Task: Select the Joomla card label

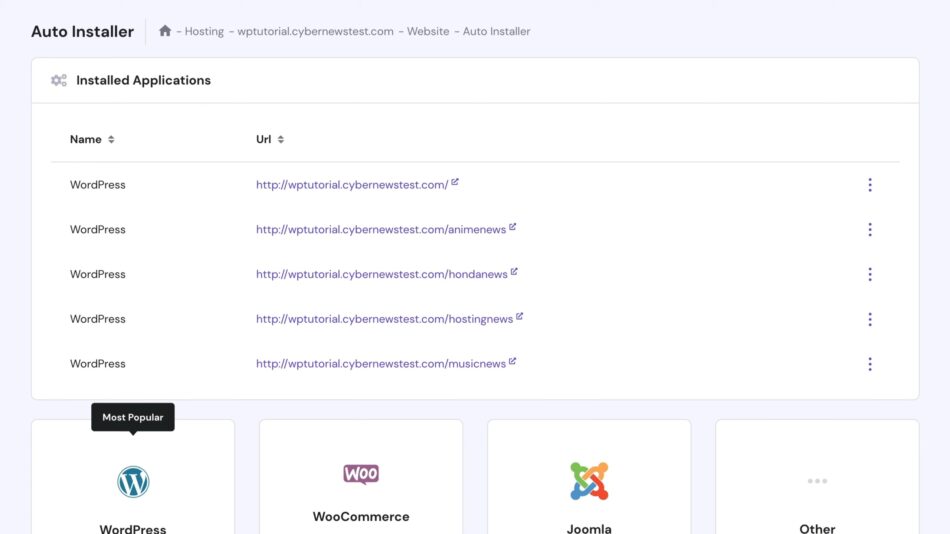Action: 589,528
